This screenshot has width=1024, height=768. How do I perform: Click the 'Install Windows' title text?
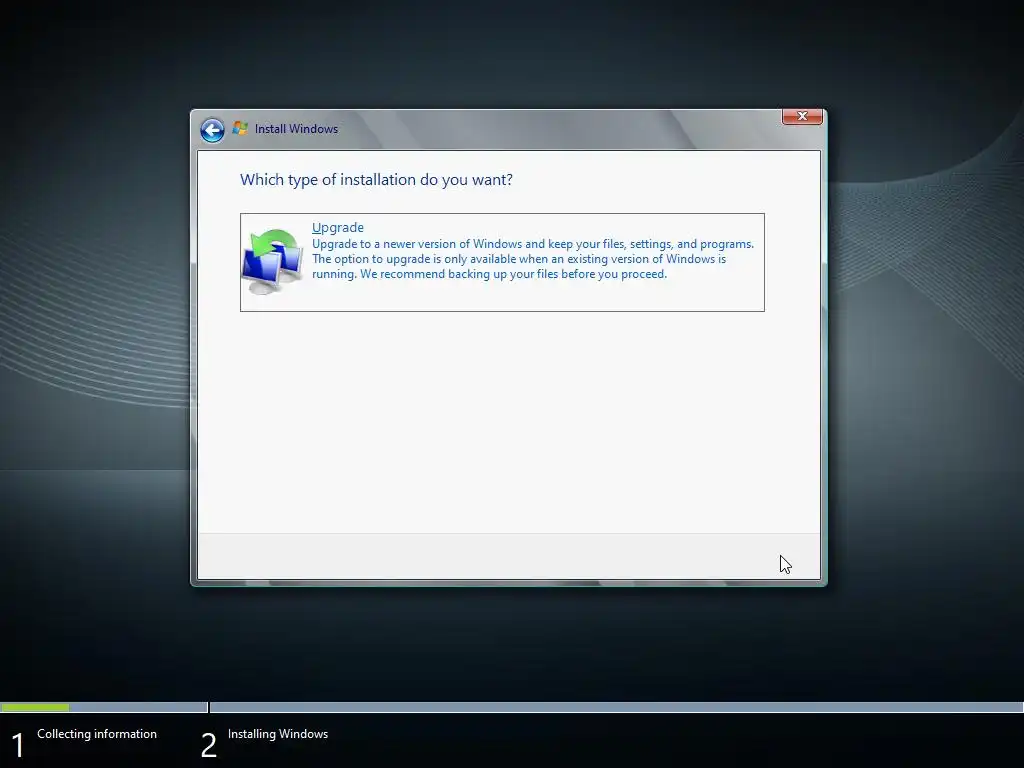[x=296, y=129]
